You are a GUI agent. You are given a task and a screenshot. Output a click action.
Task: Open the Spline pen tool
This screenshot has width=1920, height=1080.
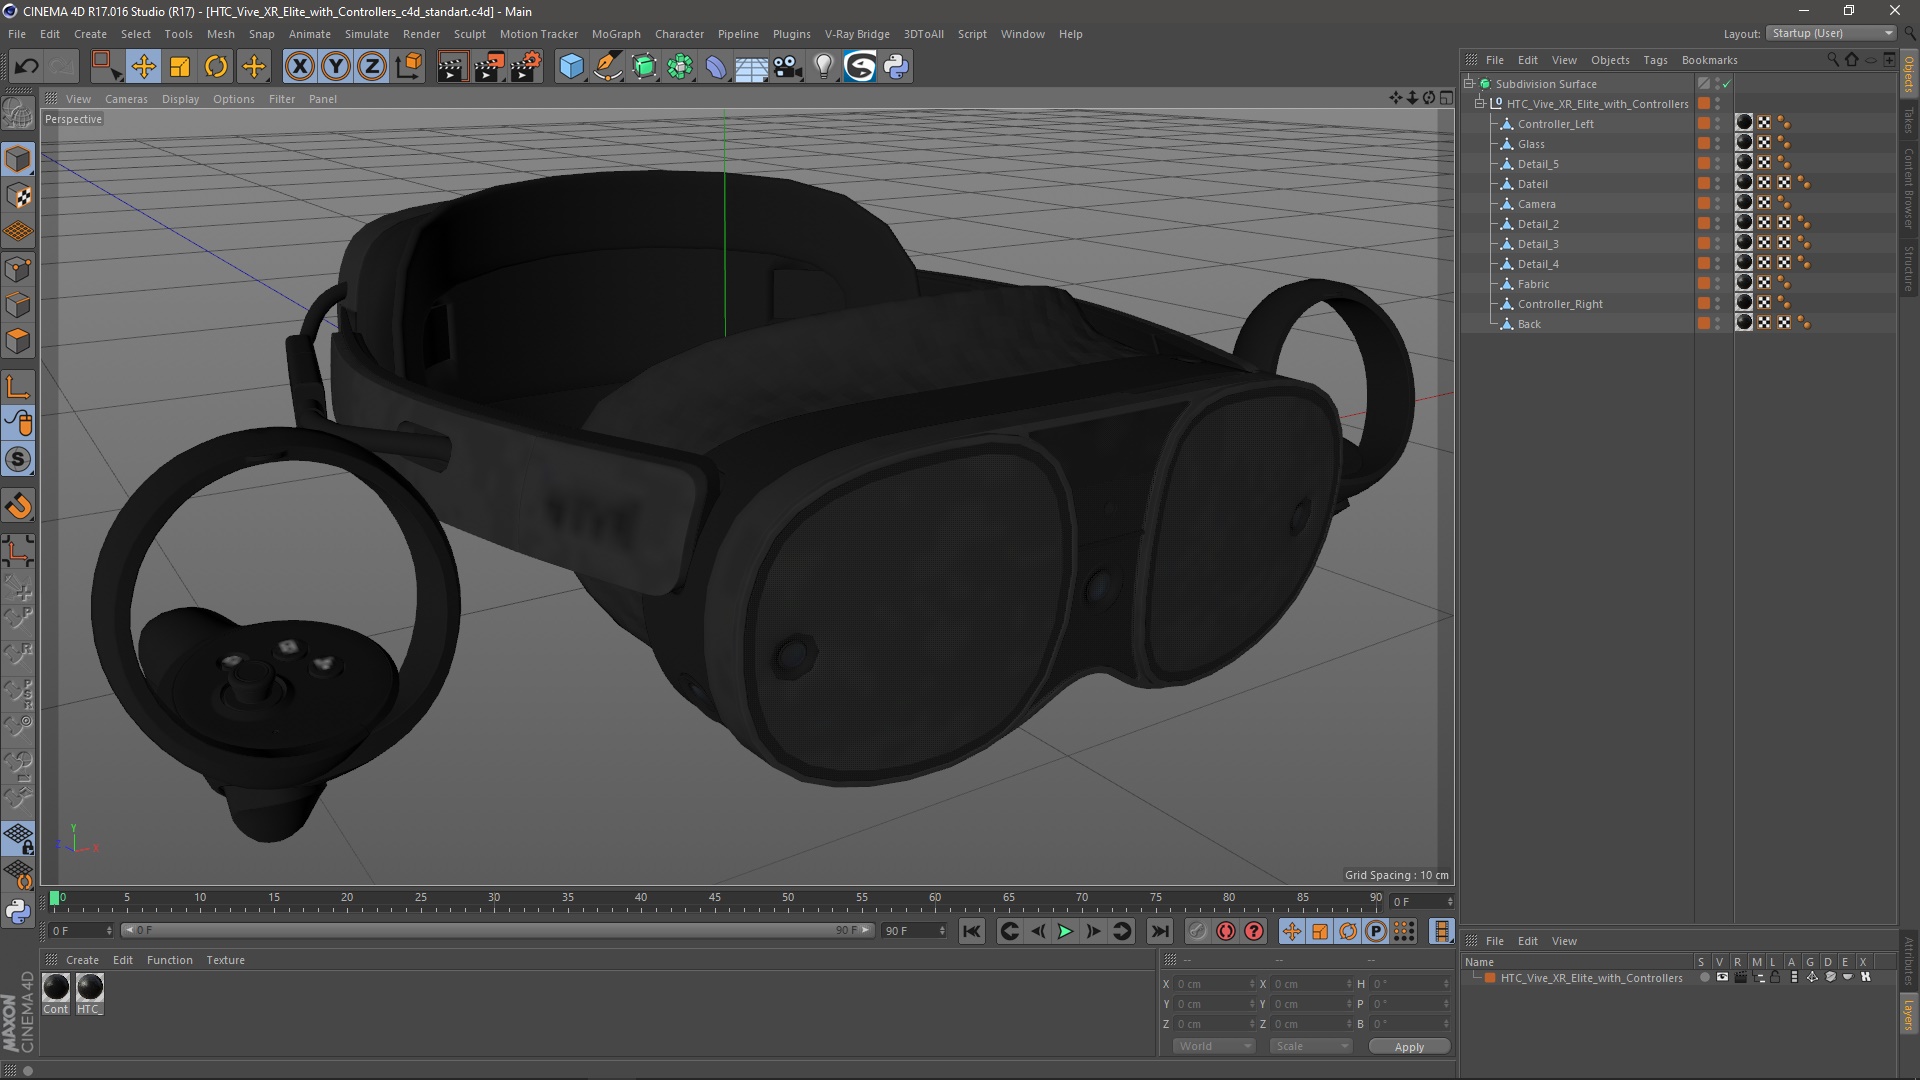608,67
